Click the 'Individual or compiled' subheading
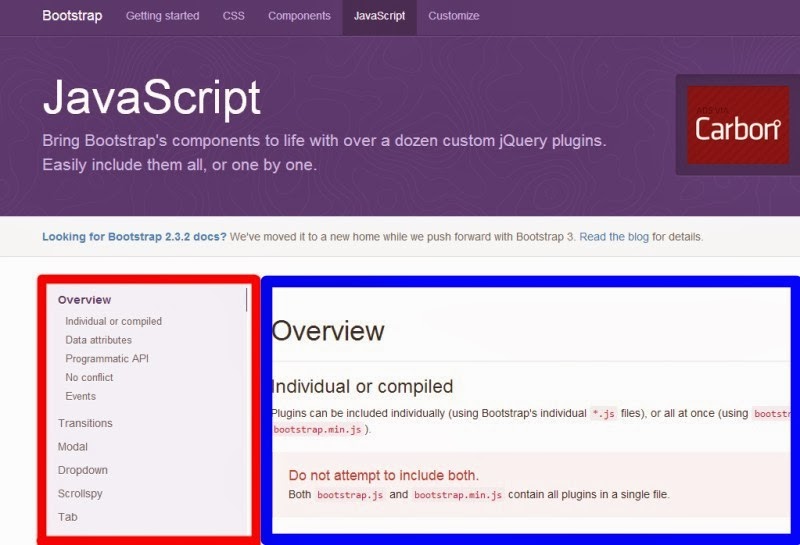The image size is (800, 545). click(x=362, y=386)
